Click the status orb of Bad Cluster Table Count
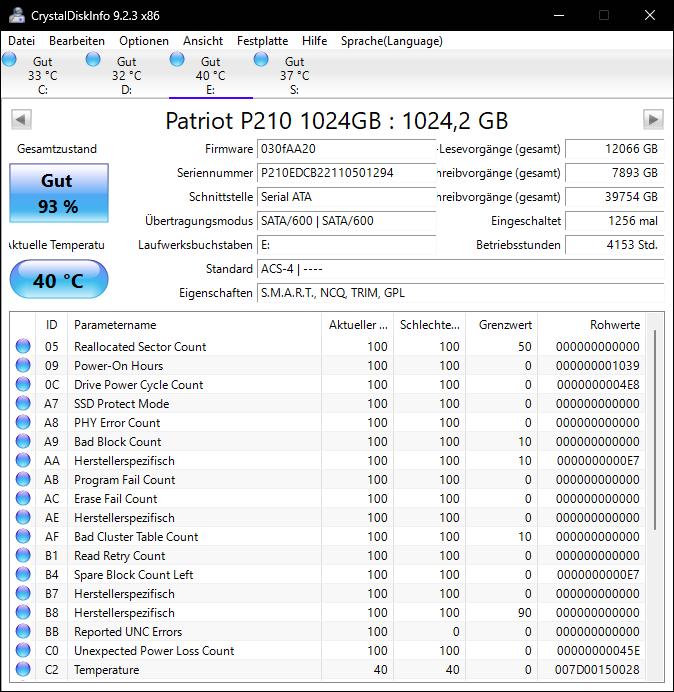The height and width of the screenshot is (692, 674). pos(23,536)
